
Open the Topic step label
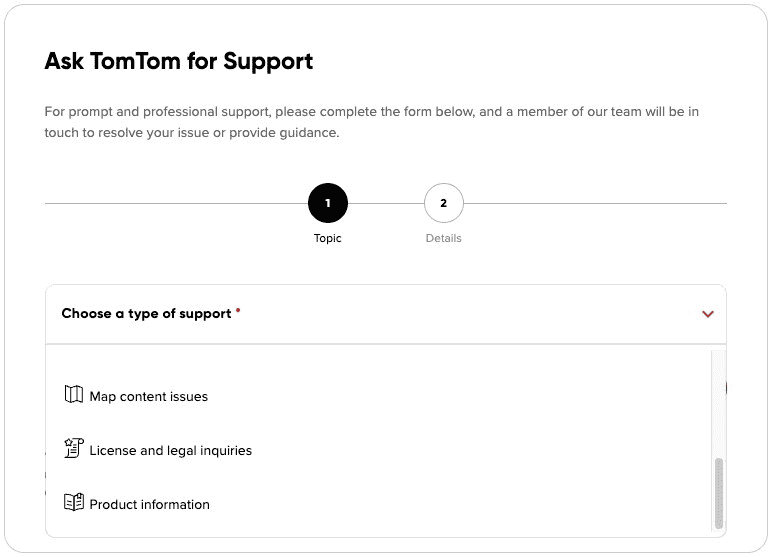pos(327,239)
